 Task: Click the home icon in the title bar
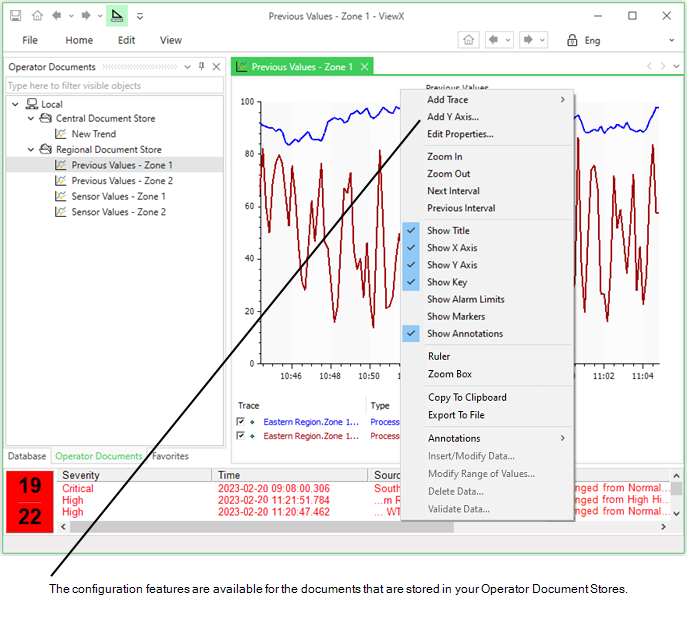37,16
